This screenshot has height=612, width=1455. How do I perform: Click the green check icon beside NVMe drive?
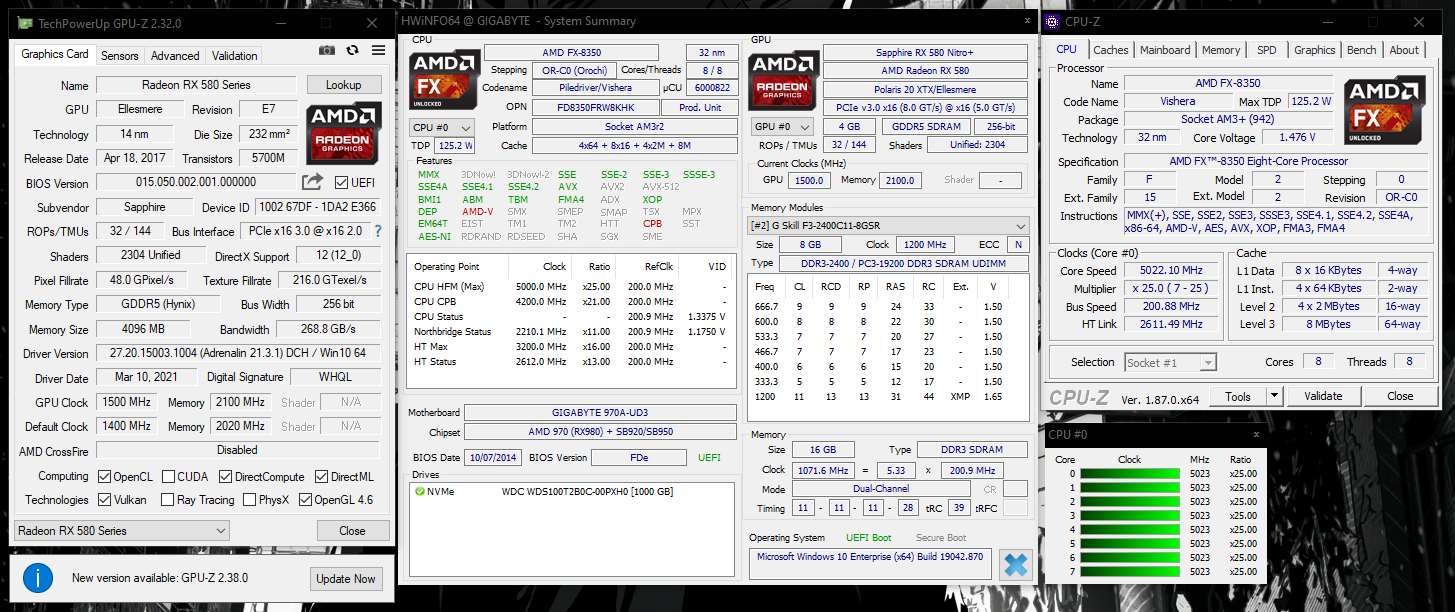pyautogui.click(x=419, y=492)
